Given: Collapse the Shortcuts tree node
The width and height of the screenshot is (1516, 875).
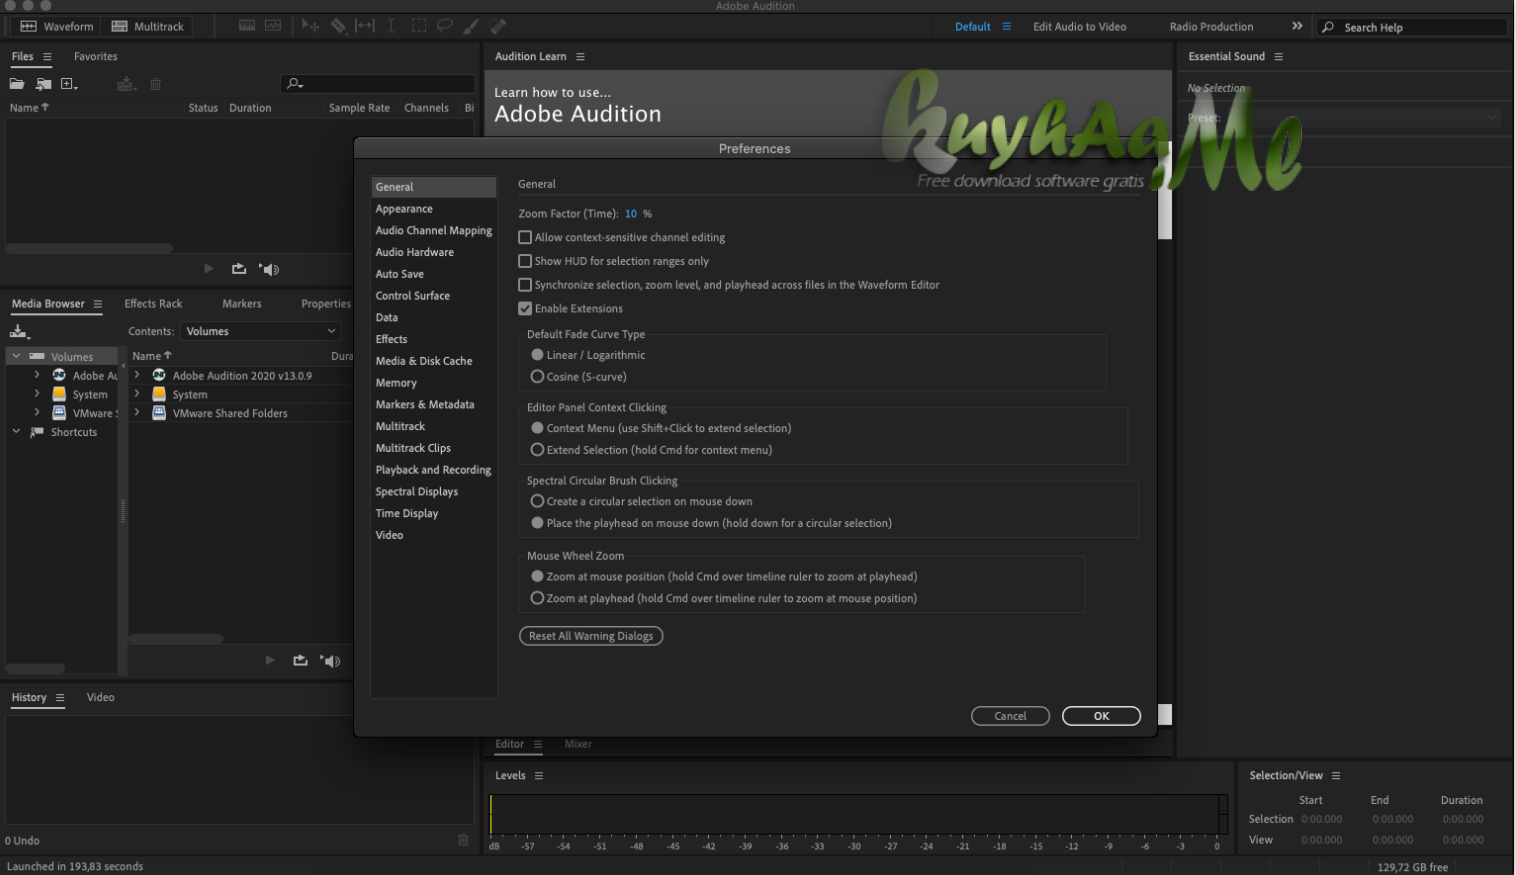Looking at the screenshot, I should pyautogui.click(x=16, y=432).
